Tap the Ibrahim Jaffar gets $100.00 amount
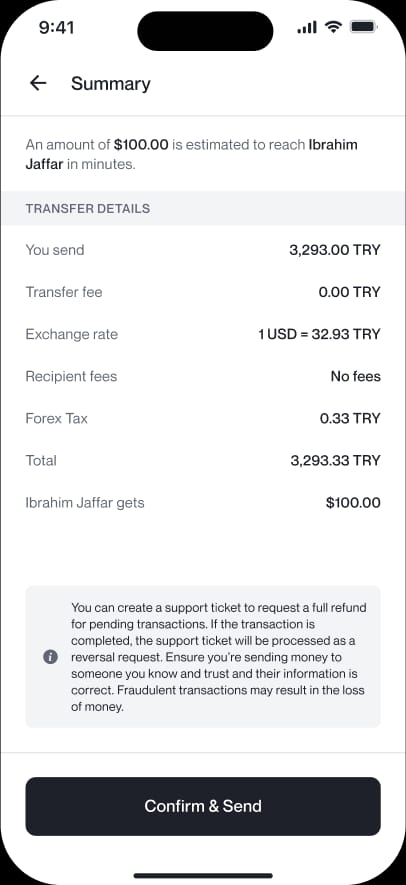The height and width of the screenshot is (885, 406). point(353,503)
